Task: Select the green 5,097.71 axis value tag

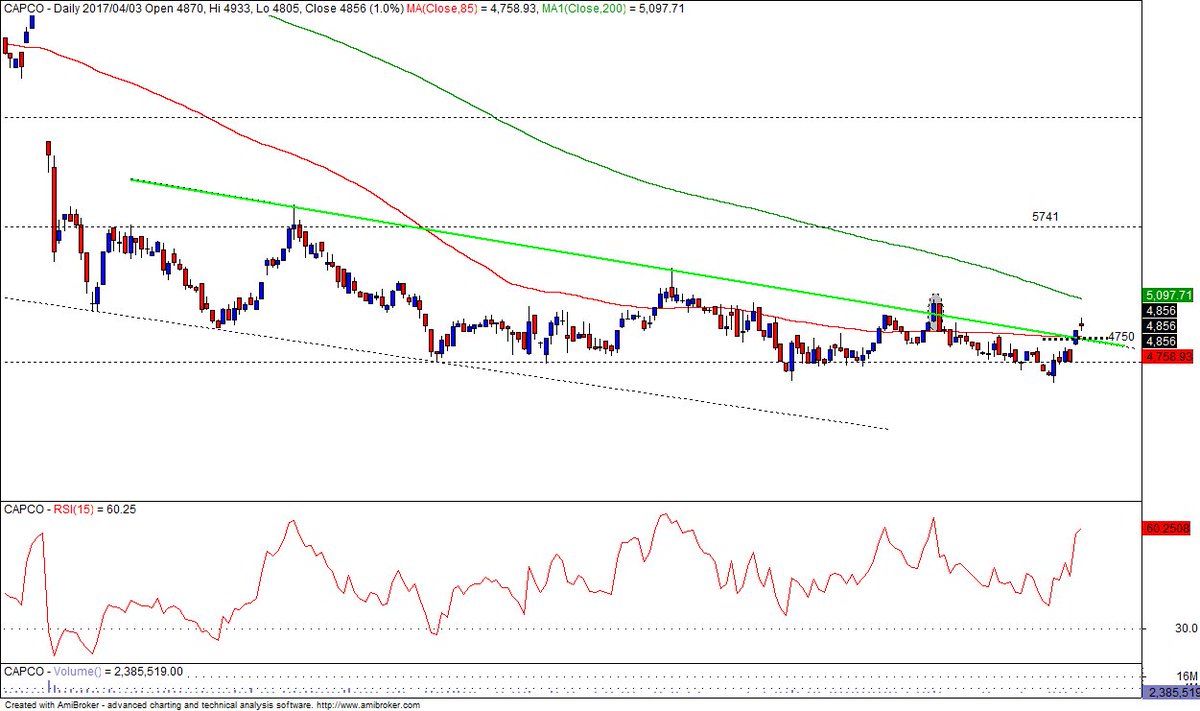Action: coord(1166,295)
